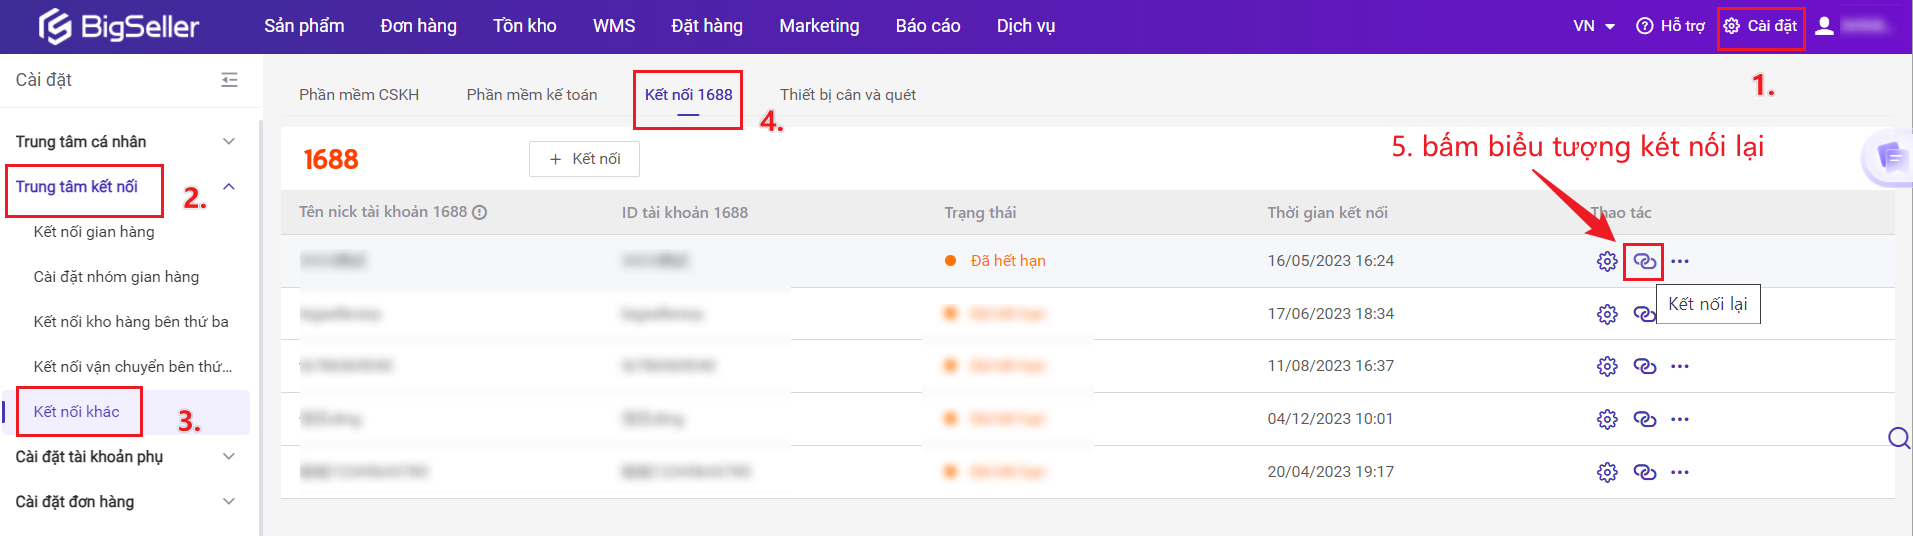
Task: Open more options for 20/04/2023 19:17 row
Action: [x=1680, y=472]
